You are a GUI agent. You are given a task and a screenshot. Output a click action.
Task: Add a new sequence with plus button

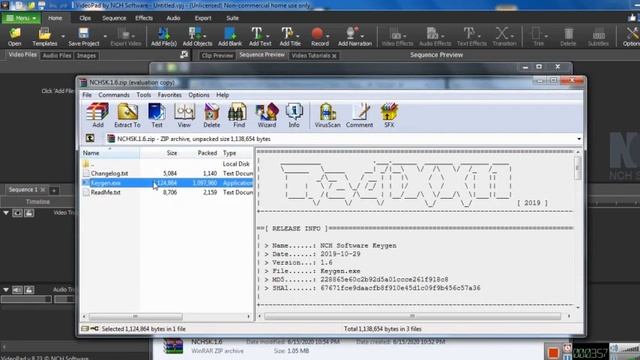pyautogui.click(x=54, y=190)
